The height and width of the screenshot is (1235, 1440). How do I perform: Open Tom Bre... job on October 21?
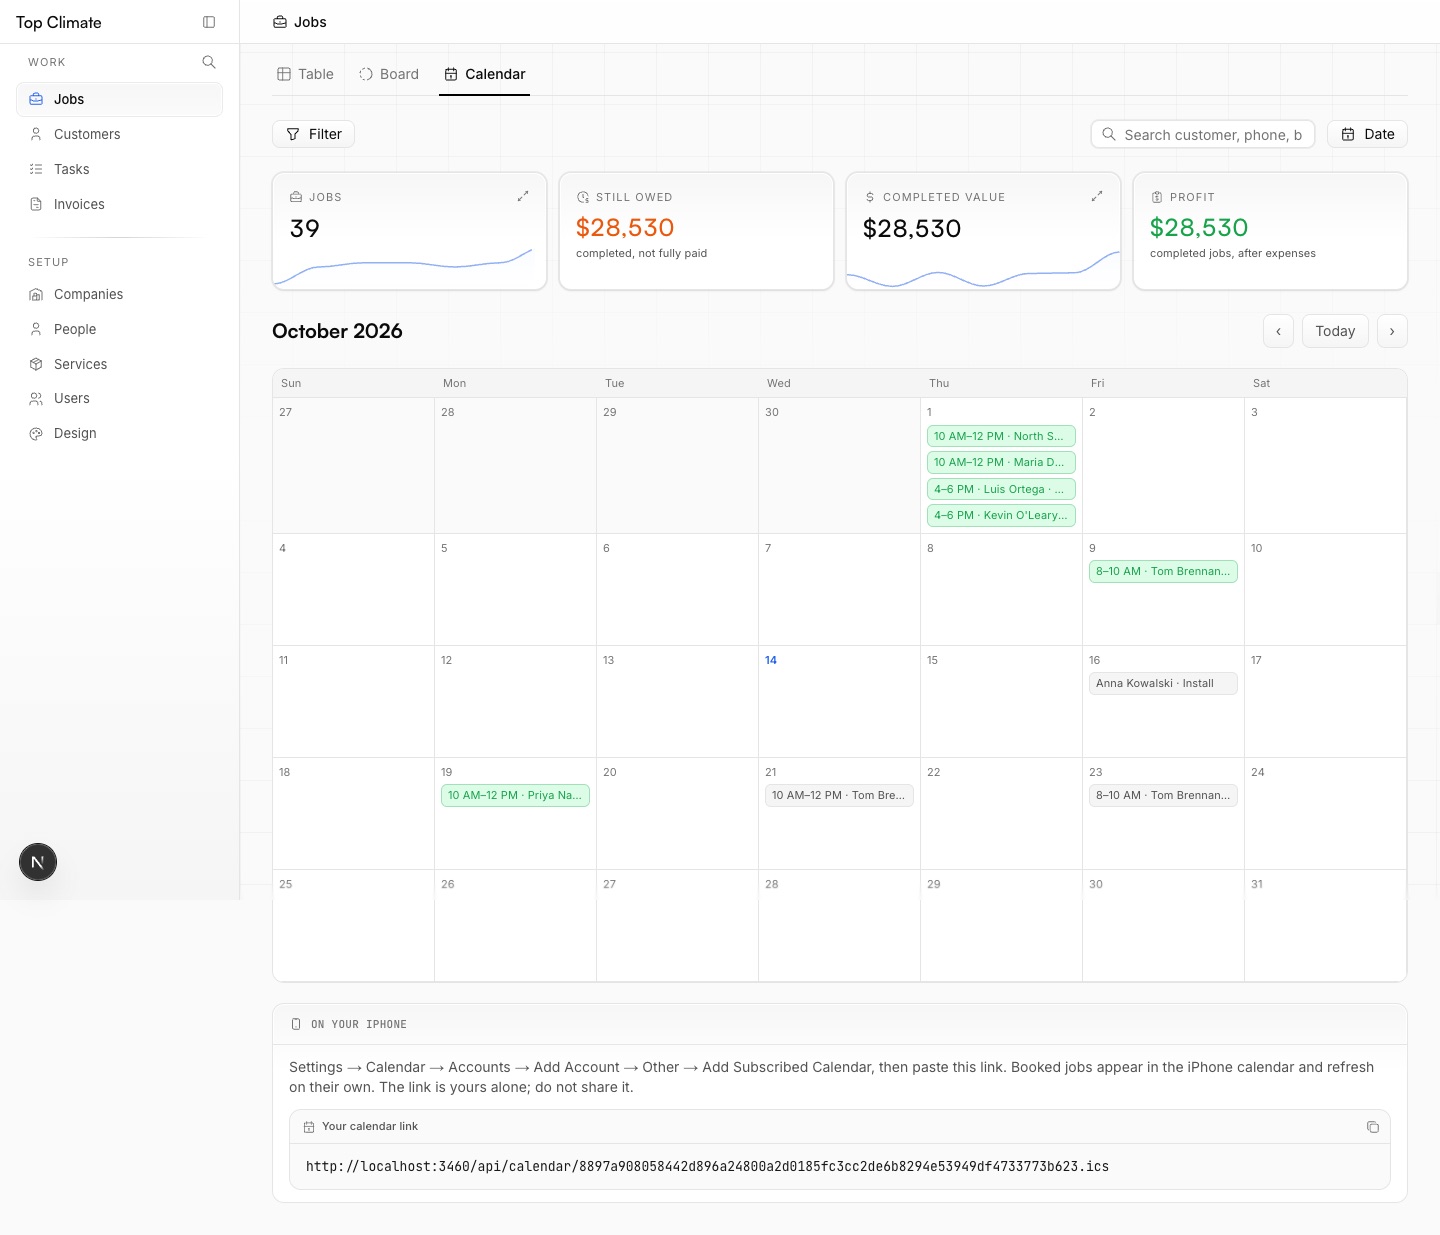point(839,795)
